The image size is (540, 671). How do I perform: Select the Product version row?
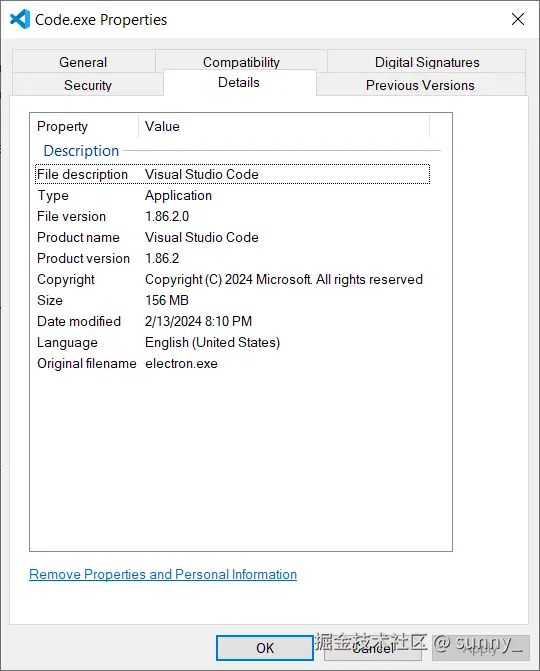[232, 258]
